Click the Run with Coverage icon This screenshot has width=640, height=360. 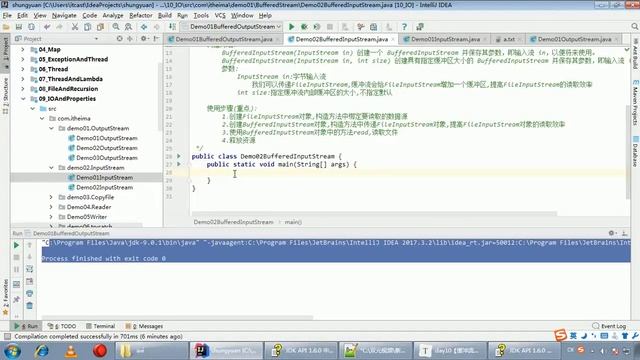[x=317, y=27]
